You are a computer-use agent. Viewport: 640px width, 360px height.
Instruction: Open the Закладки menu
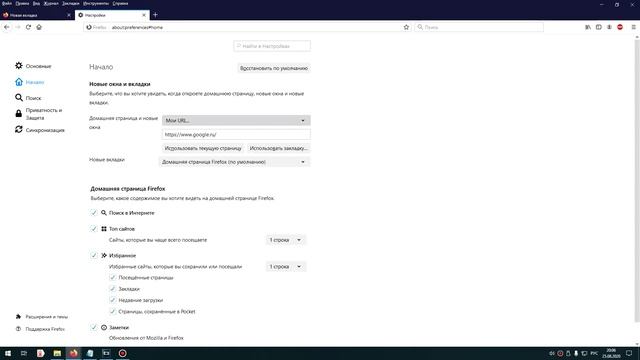coord(71,3)
